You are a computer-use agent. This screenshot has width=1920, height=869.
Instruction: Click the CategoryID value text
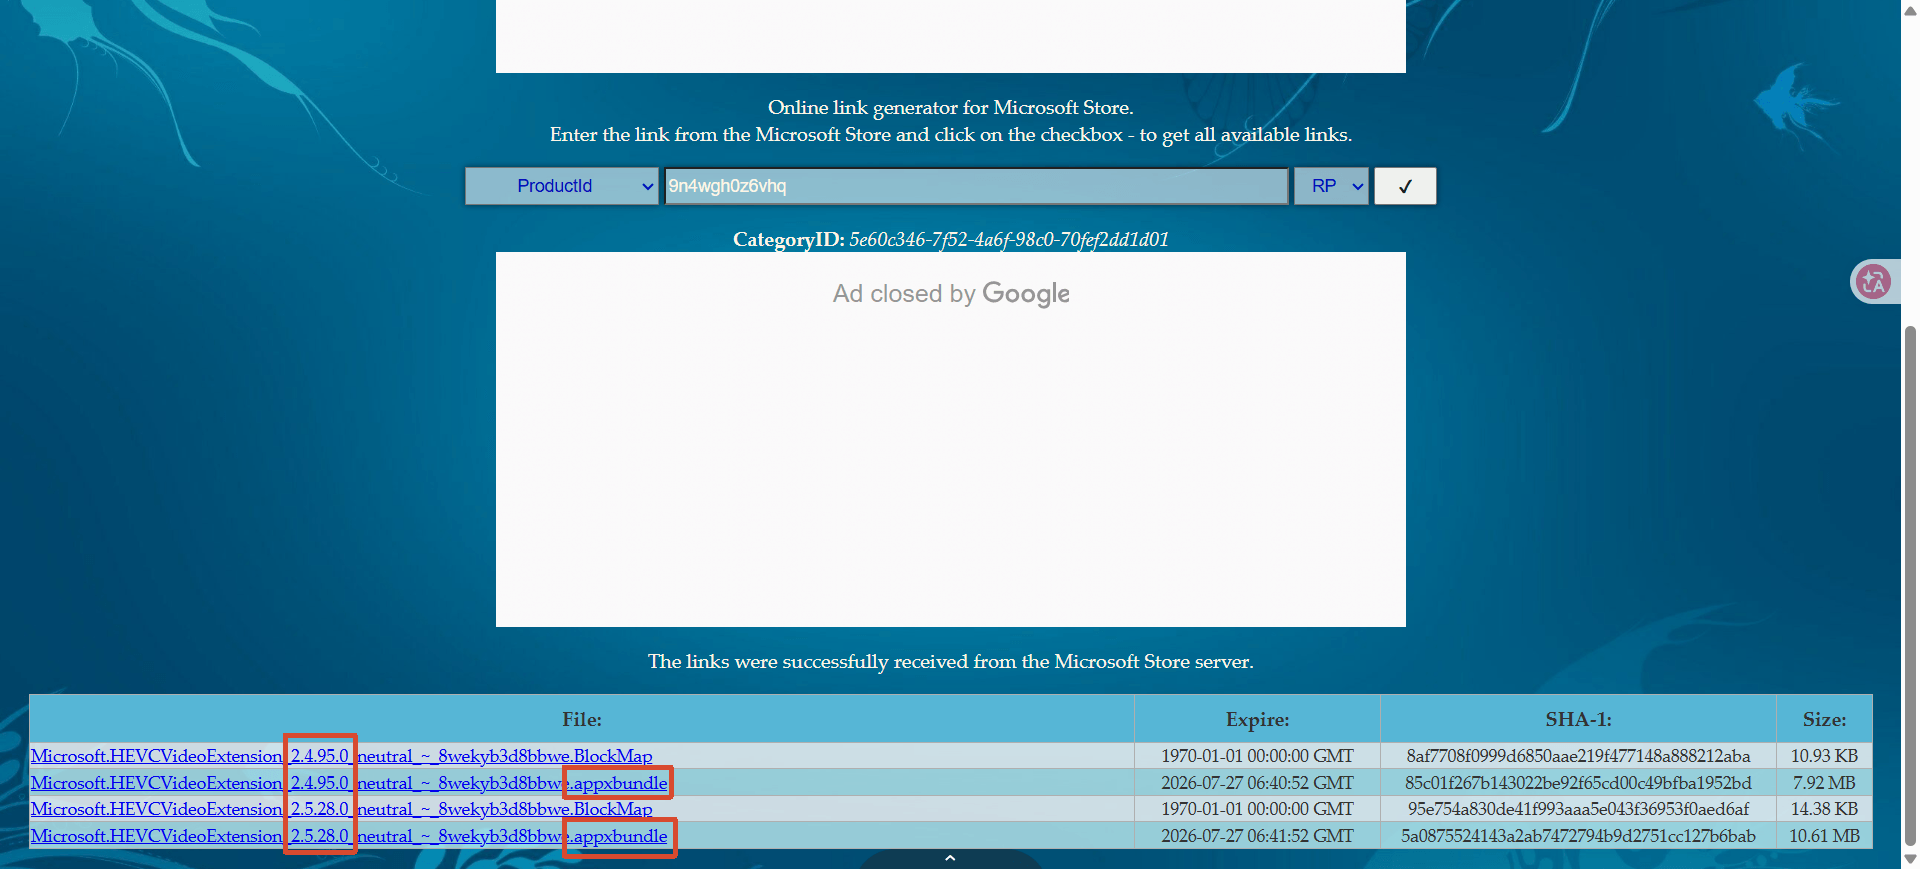tap(1009, 239)
